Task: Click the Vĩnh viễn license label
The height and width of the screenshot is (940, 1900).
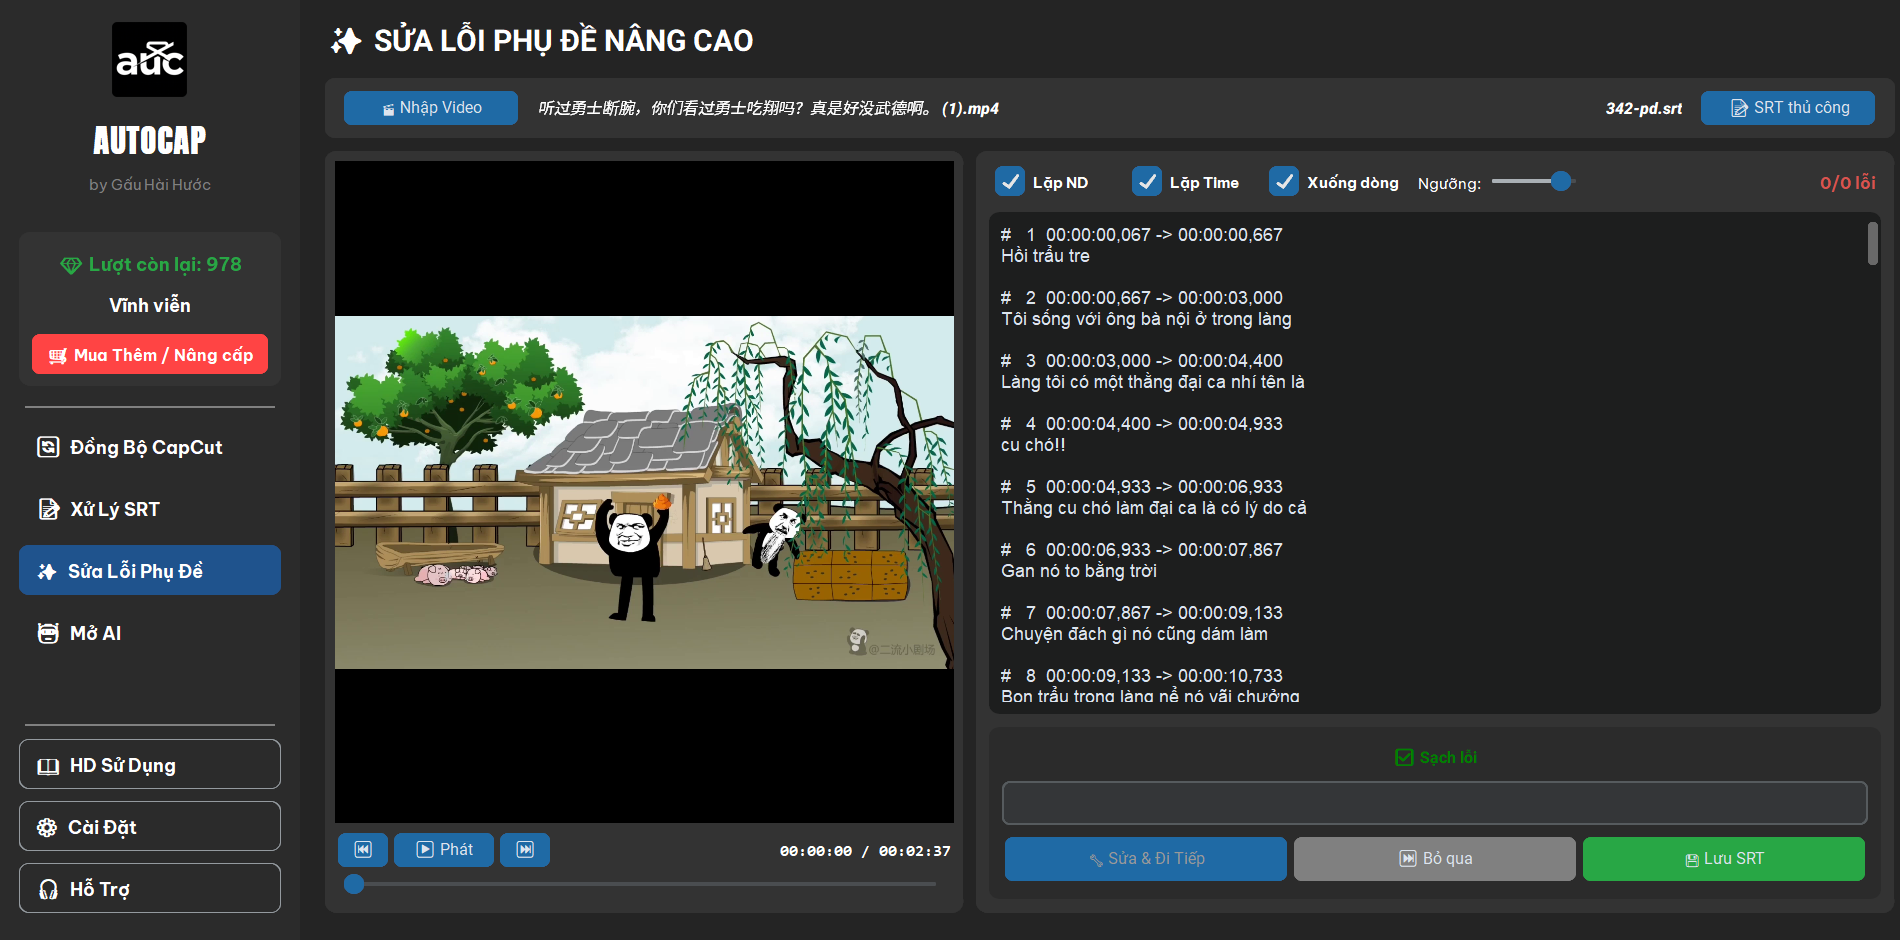Action: click(150, 305)
